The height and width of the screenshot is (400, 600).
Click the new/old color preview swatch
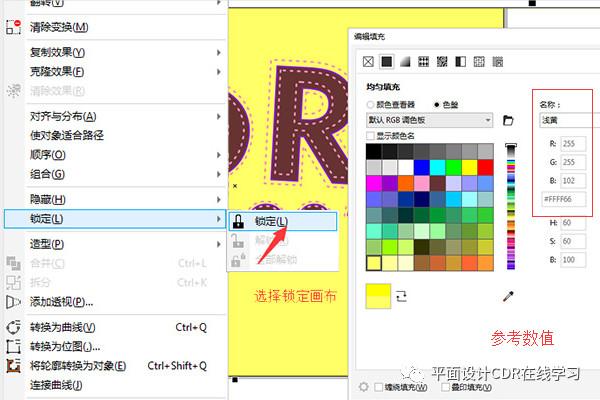tap(378, 296)
